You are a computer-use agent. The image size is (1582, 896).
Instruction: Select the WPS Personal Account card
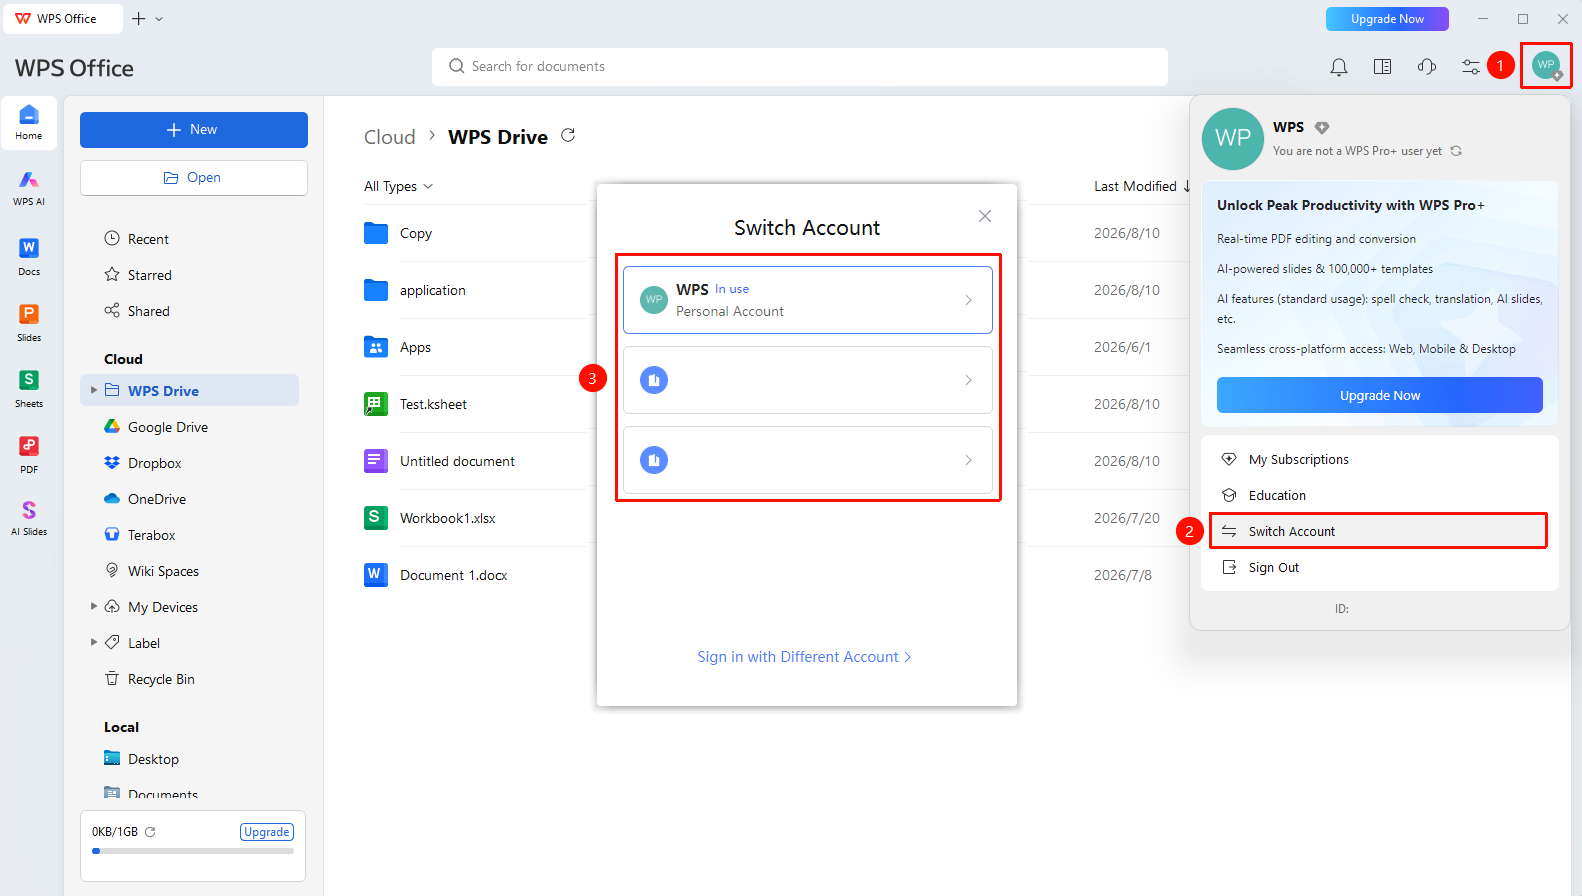(x=808, y=300)
